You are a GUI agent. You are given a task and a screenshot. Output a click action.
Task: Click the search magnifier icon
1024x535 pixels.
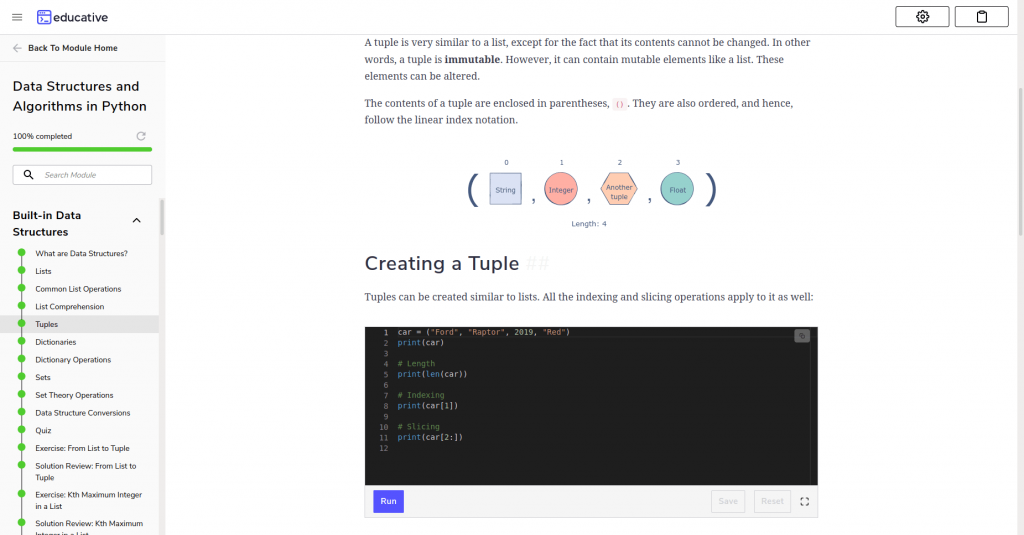28,174
